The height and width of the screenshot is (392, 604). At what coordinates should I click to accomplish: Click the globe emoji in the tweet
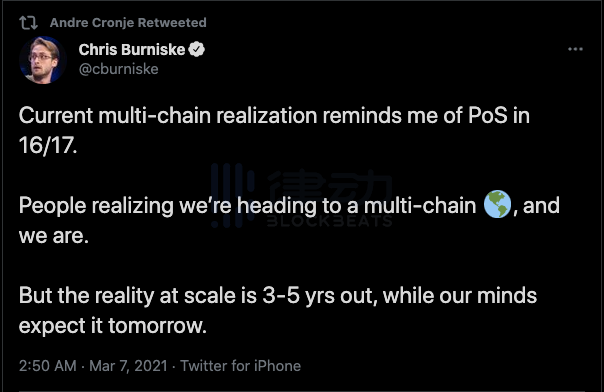(497, 204)
